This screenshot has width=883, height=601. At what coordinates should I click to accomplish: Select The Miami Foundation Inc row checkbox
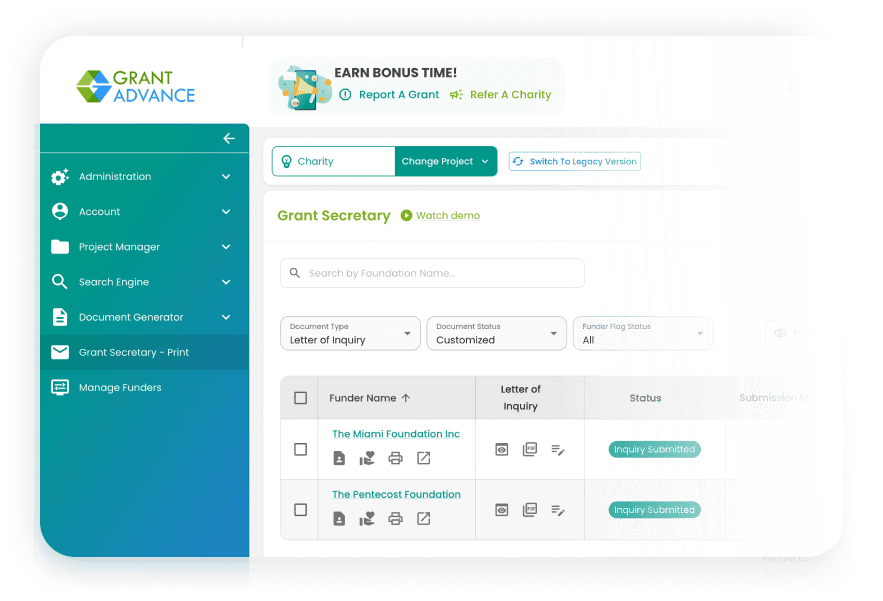coord(301,449)
